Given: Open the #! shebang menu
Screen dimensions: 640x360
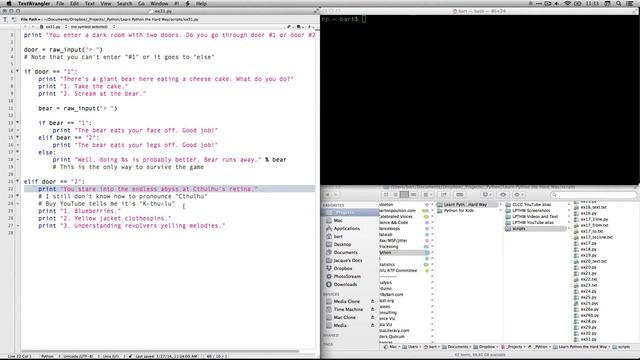Looking at the screenshot, I should (x=177, y=3).
